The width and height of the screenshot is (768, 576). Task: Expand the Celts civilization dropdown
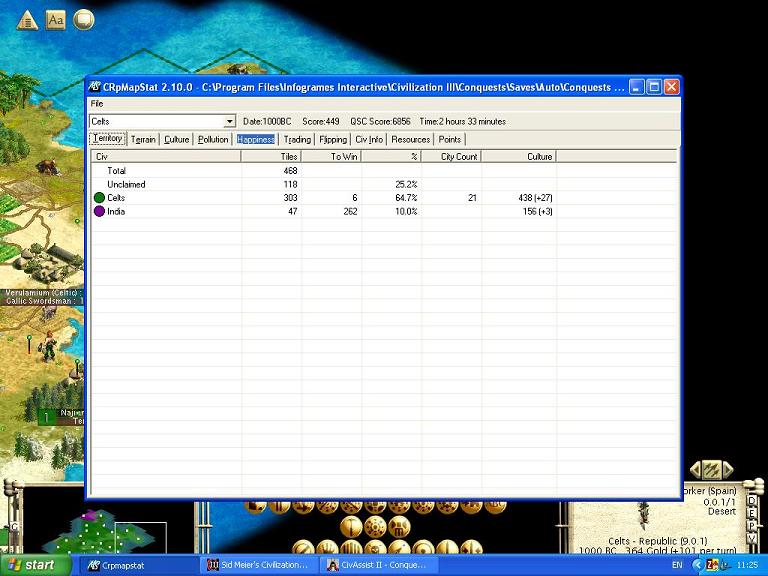(x=229, y=121)
